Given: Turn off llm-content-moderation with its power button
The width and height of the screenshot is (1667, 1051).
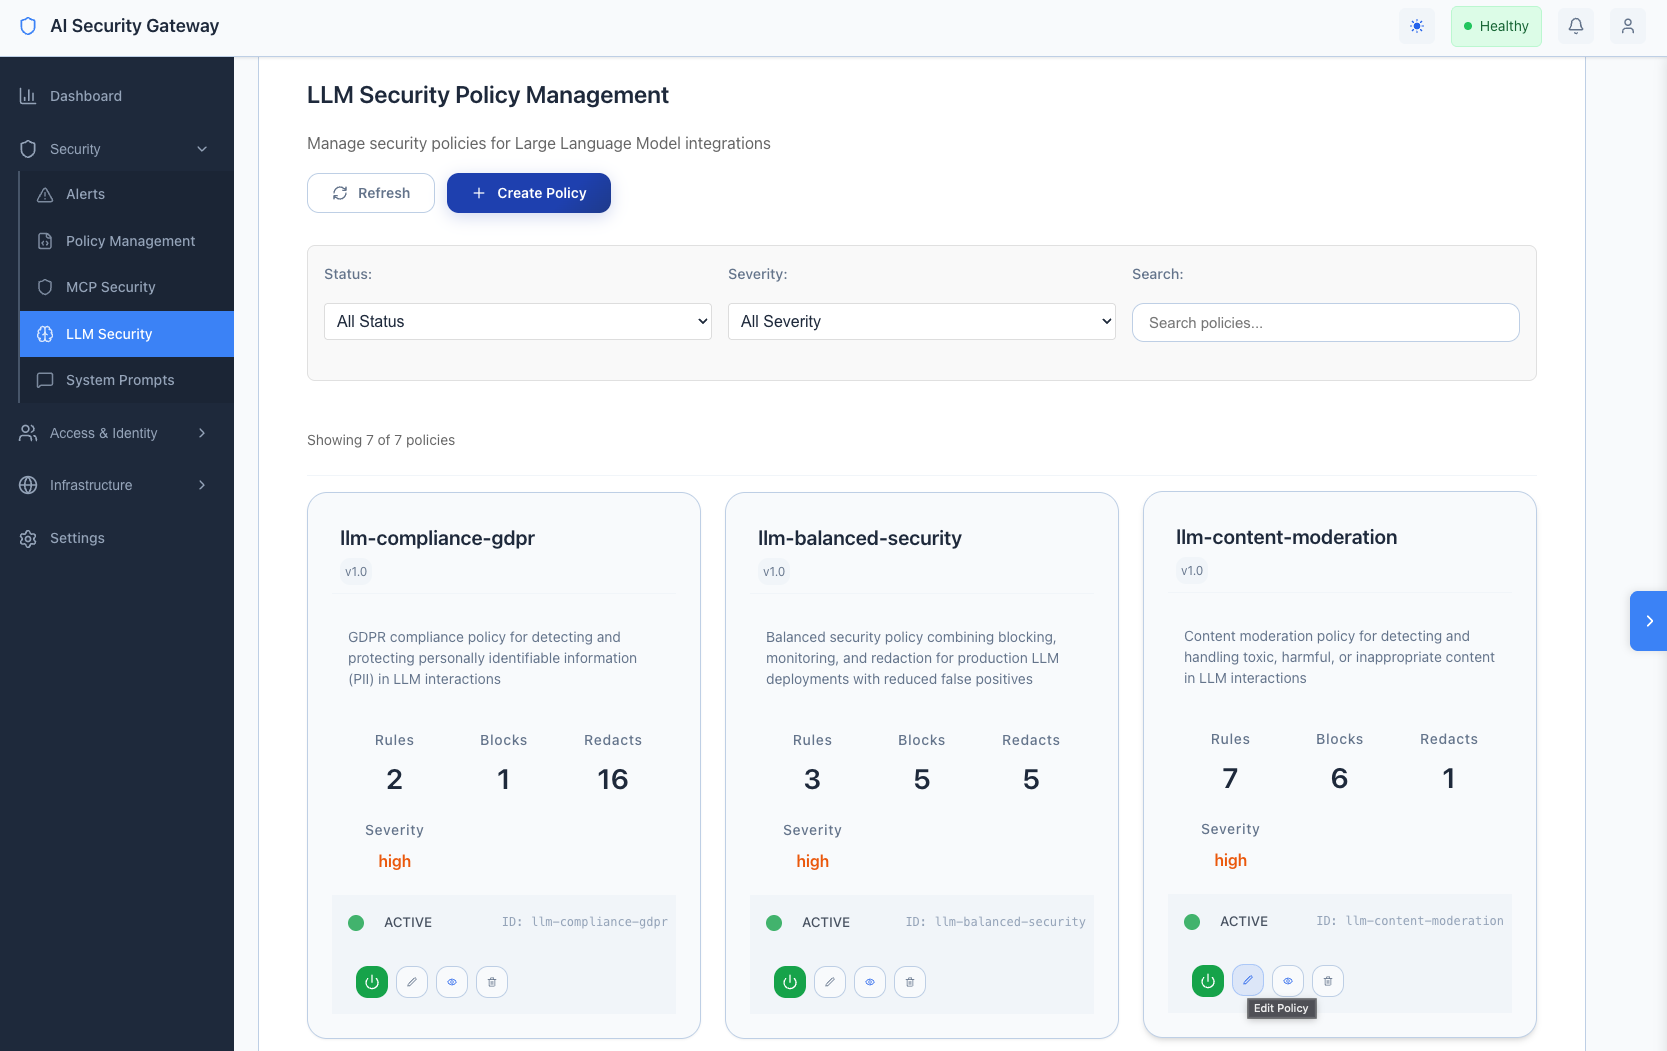Looking at the screenshot, I should [1207, 981].
